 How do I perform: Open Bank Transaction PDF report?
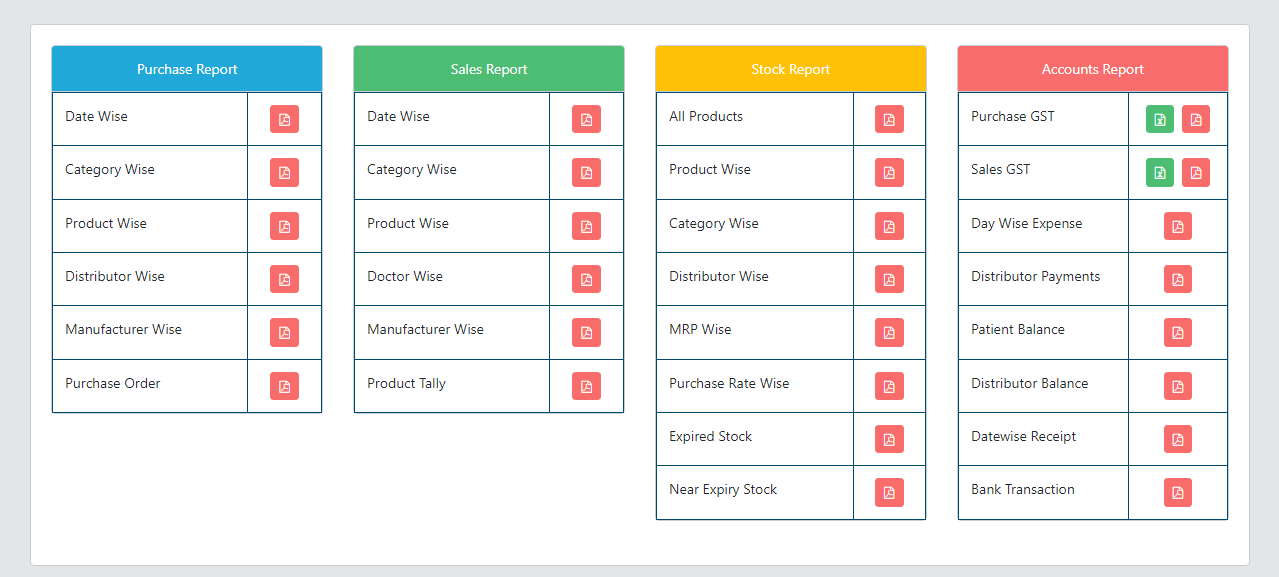(x=1177, y=492)
